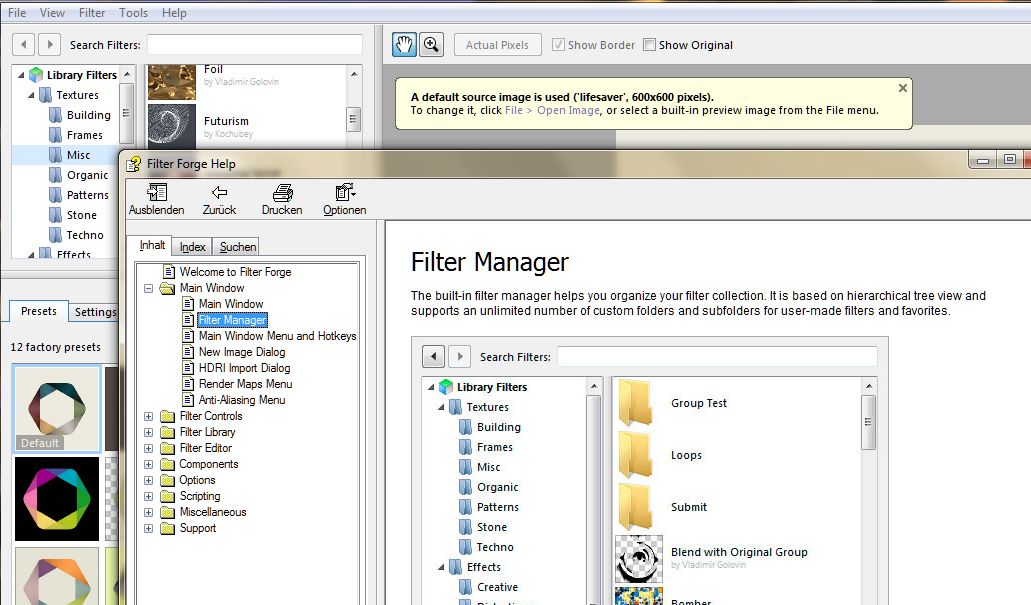Open the Render Maps Menu help page
Image resolution: width=1031 pixels, height=605 pixels.
tap(245, 384)
